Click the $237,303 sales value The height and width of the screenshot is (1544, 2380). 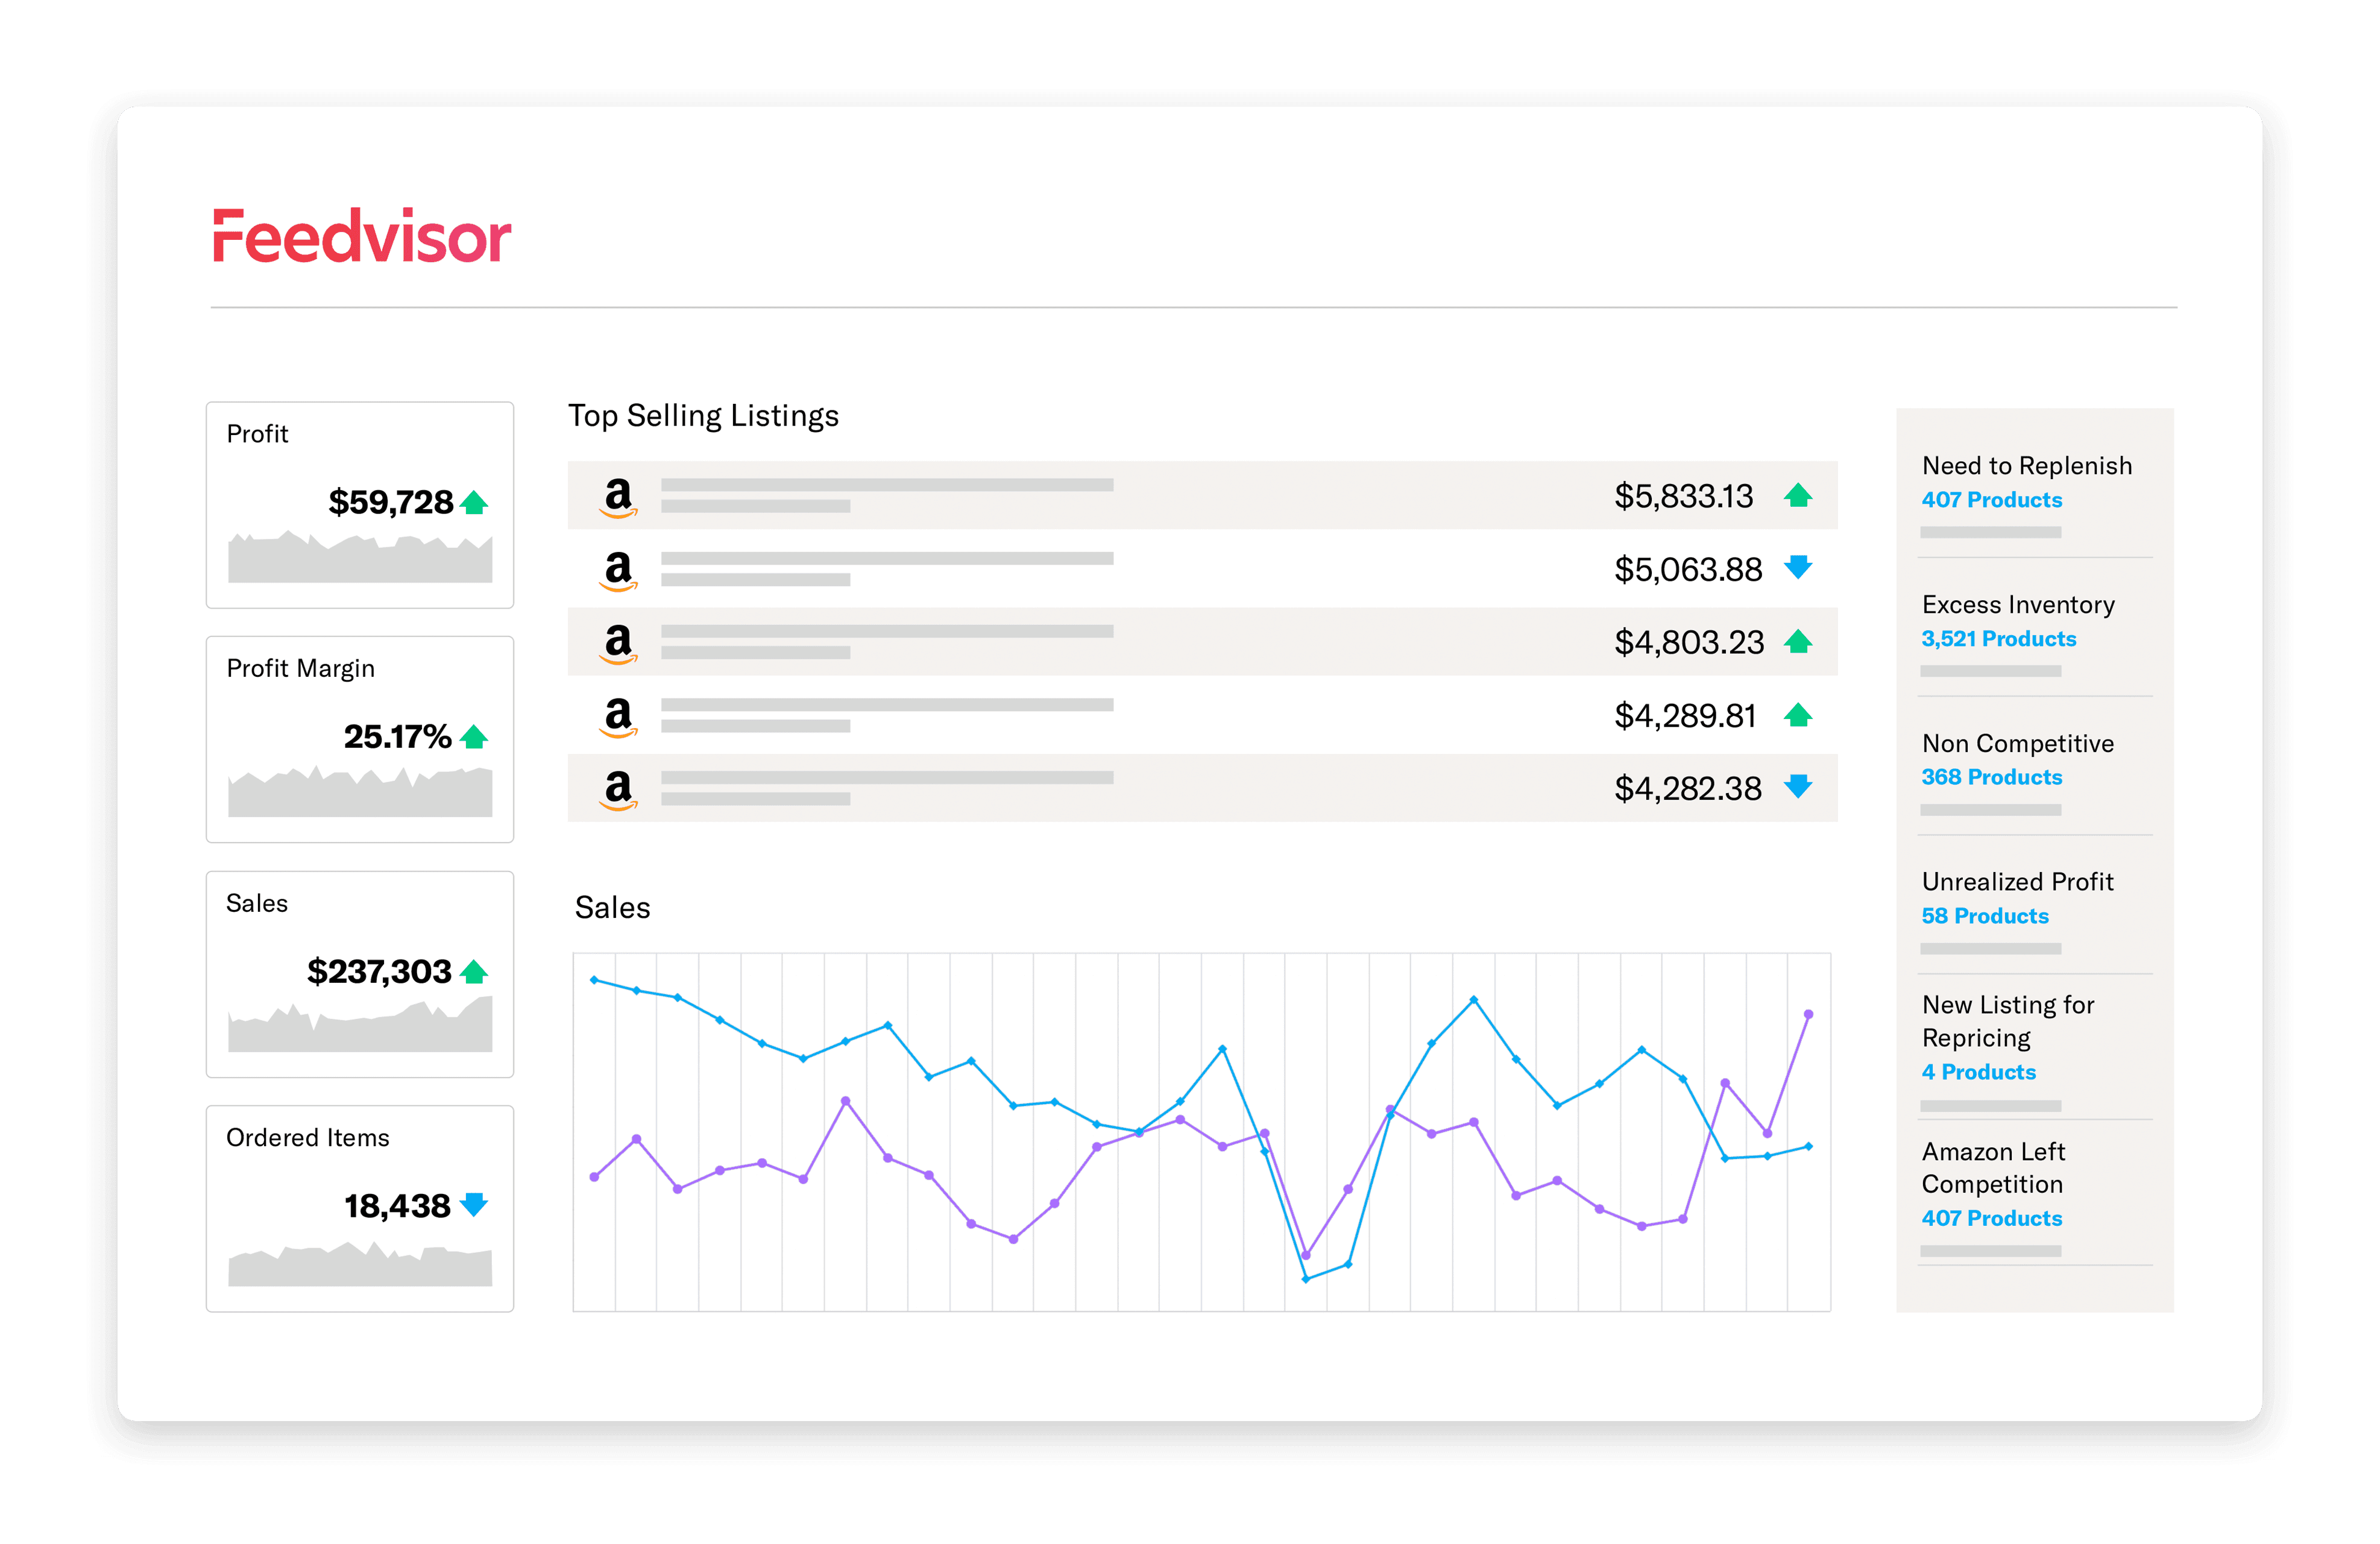[x=379, y=971]
